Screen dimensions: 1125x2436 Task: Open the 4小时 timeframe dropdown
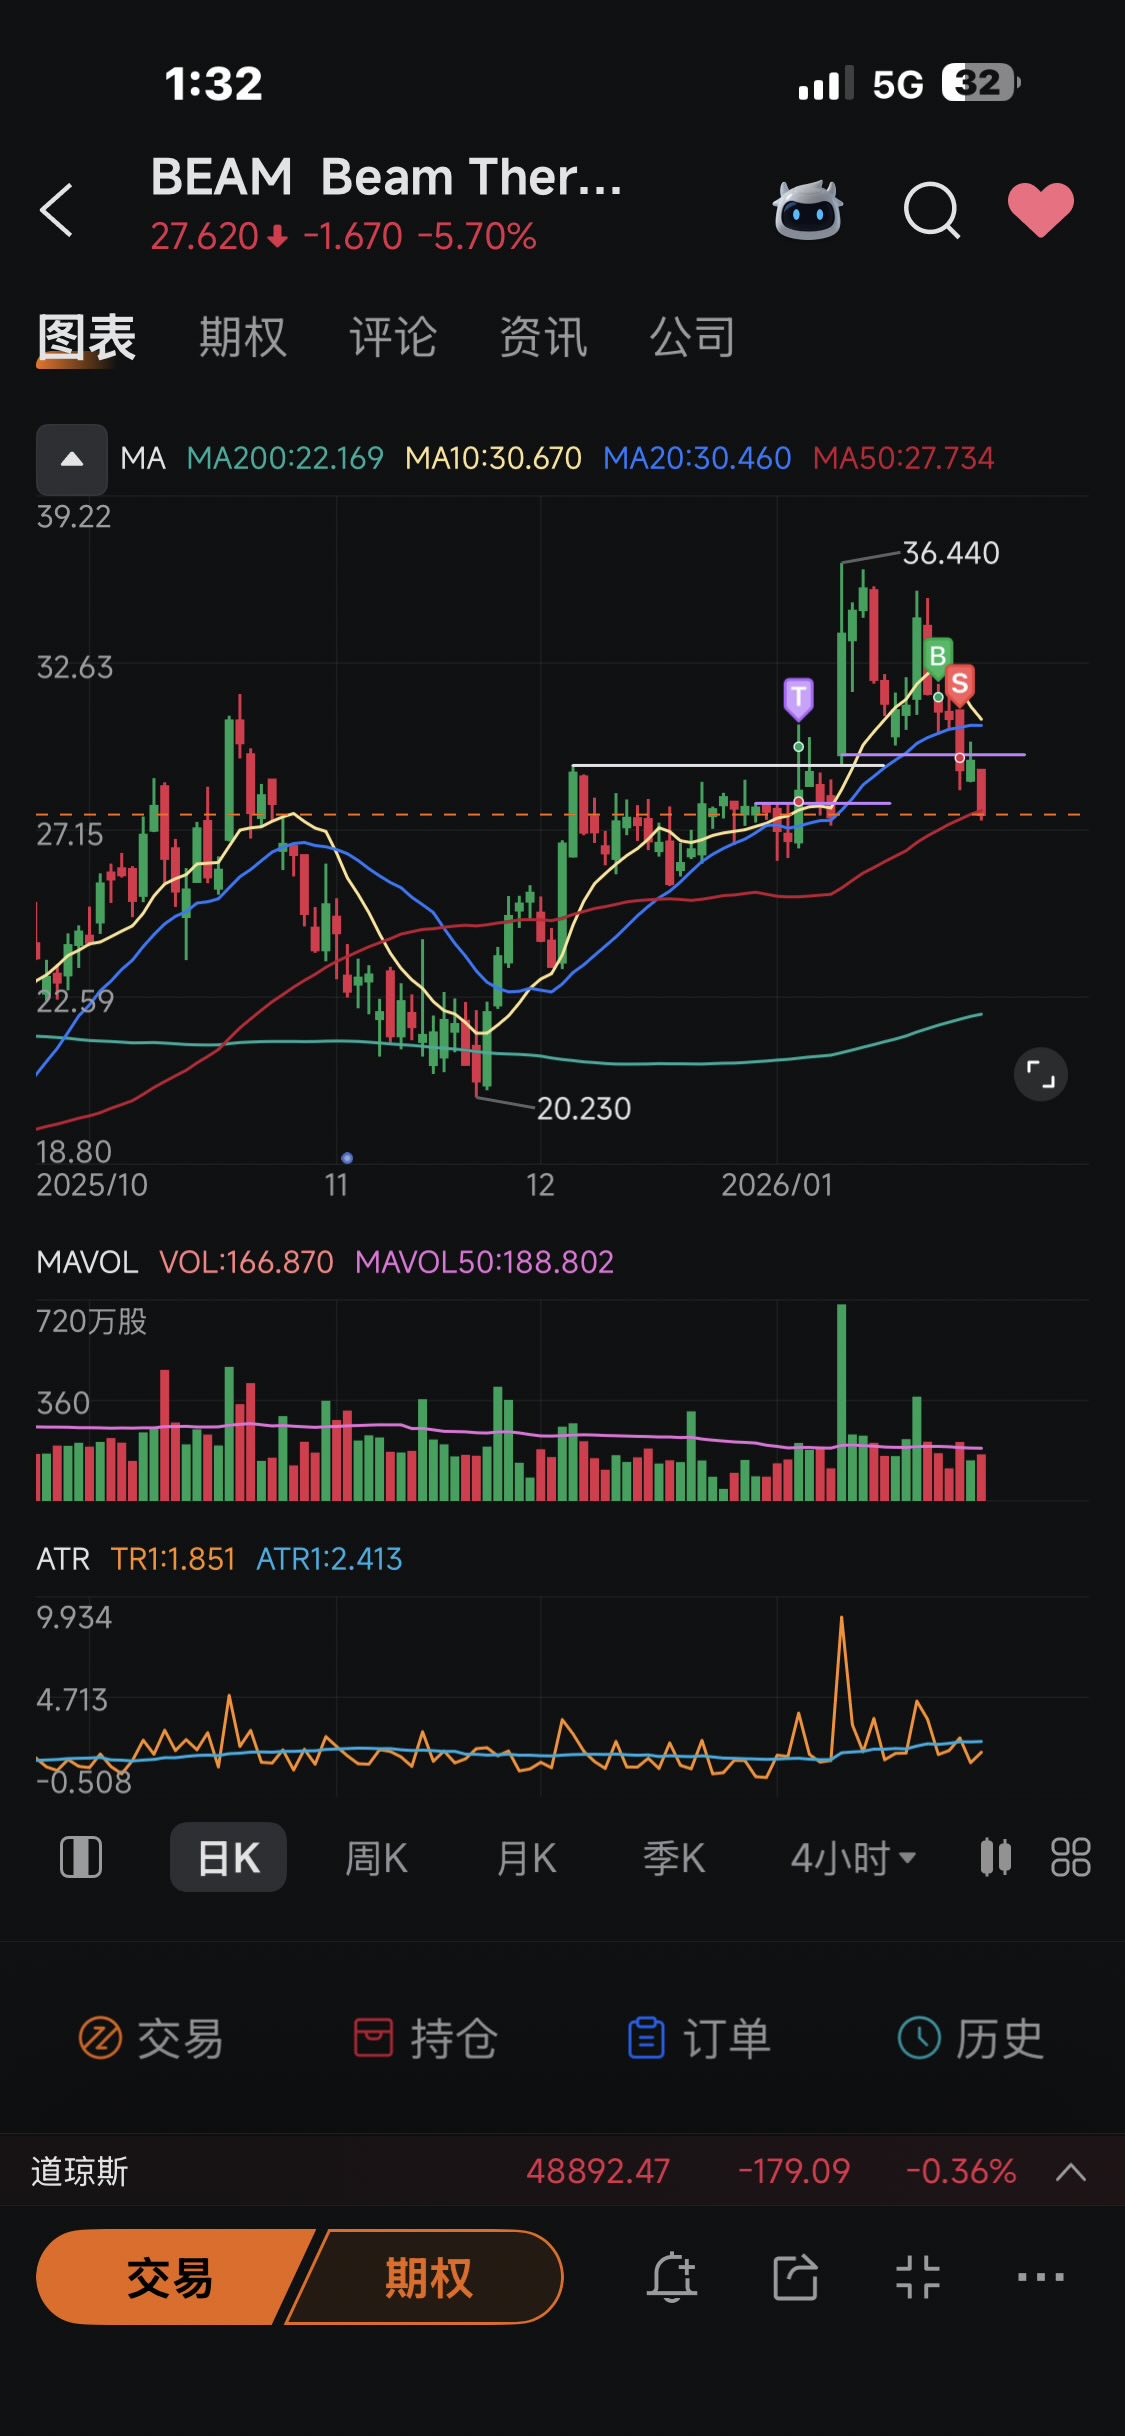tap(853, 1859)
